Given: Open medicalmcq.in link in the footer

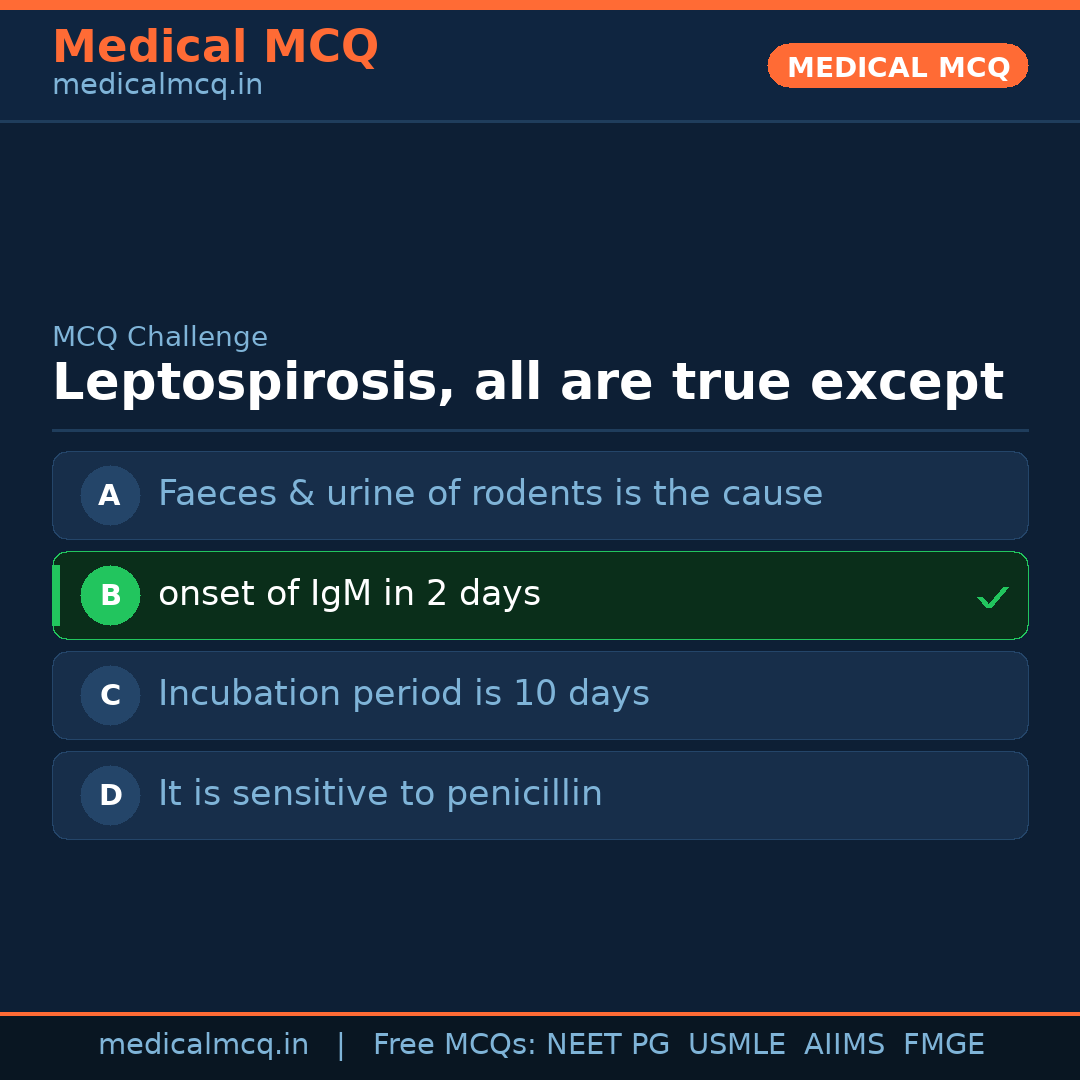Looking at the screenshot, I should (x=203, y=1045).
